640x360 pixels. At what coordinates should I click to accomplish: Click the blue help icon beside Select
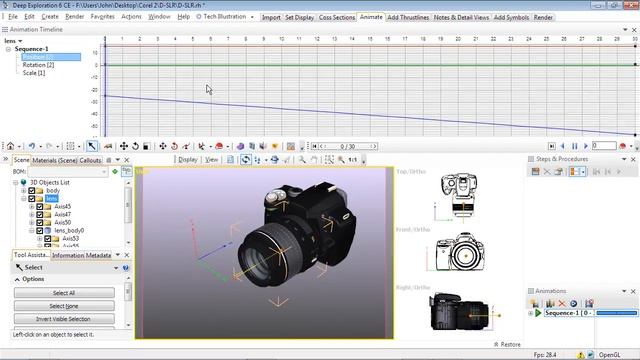(126, 268)
